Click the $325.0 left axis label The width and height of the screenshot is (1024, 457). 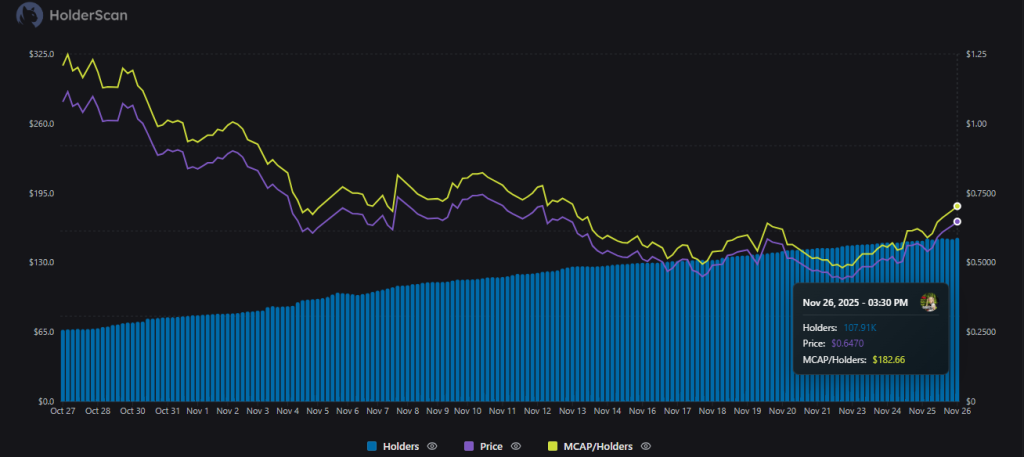pyautogui.click(x=41, y=54)
